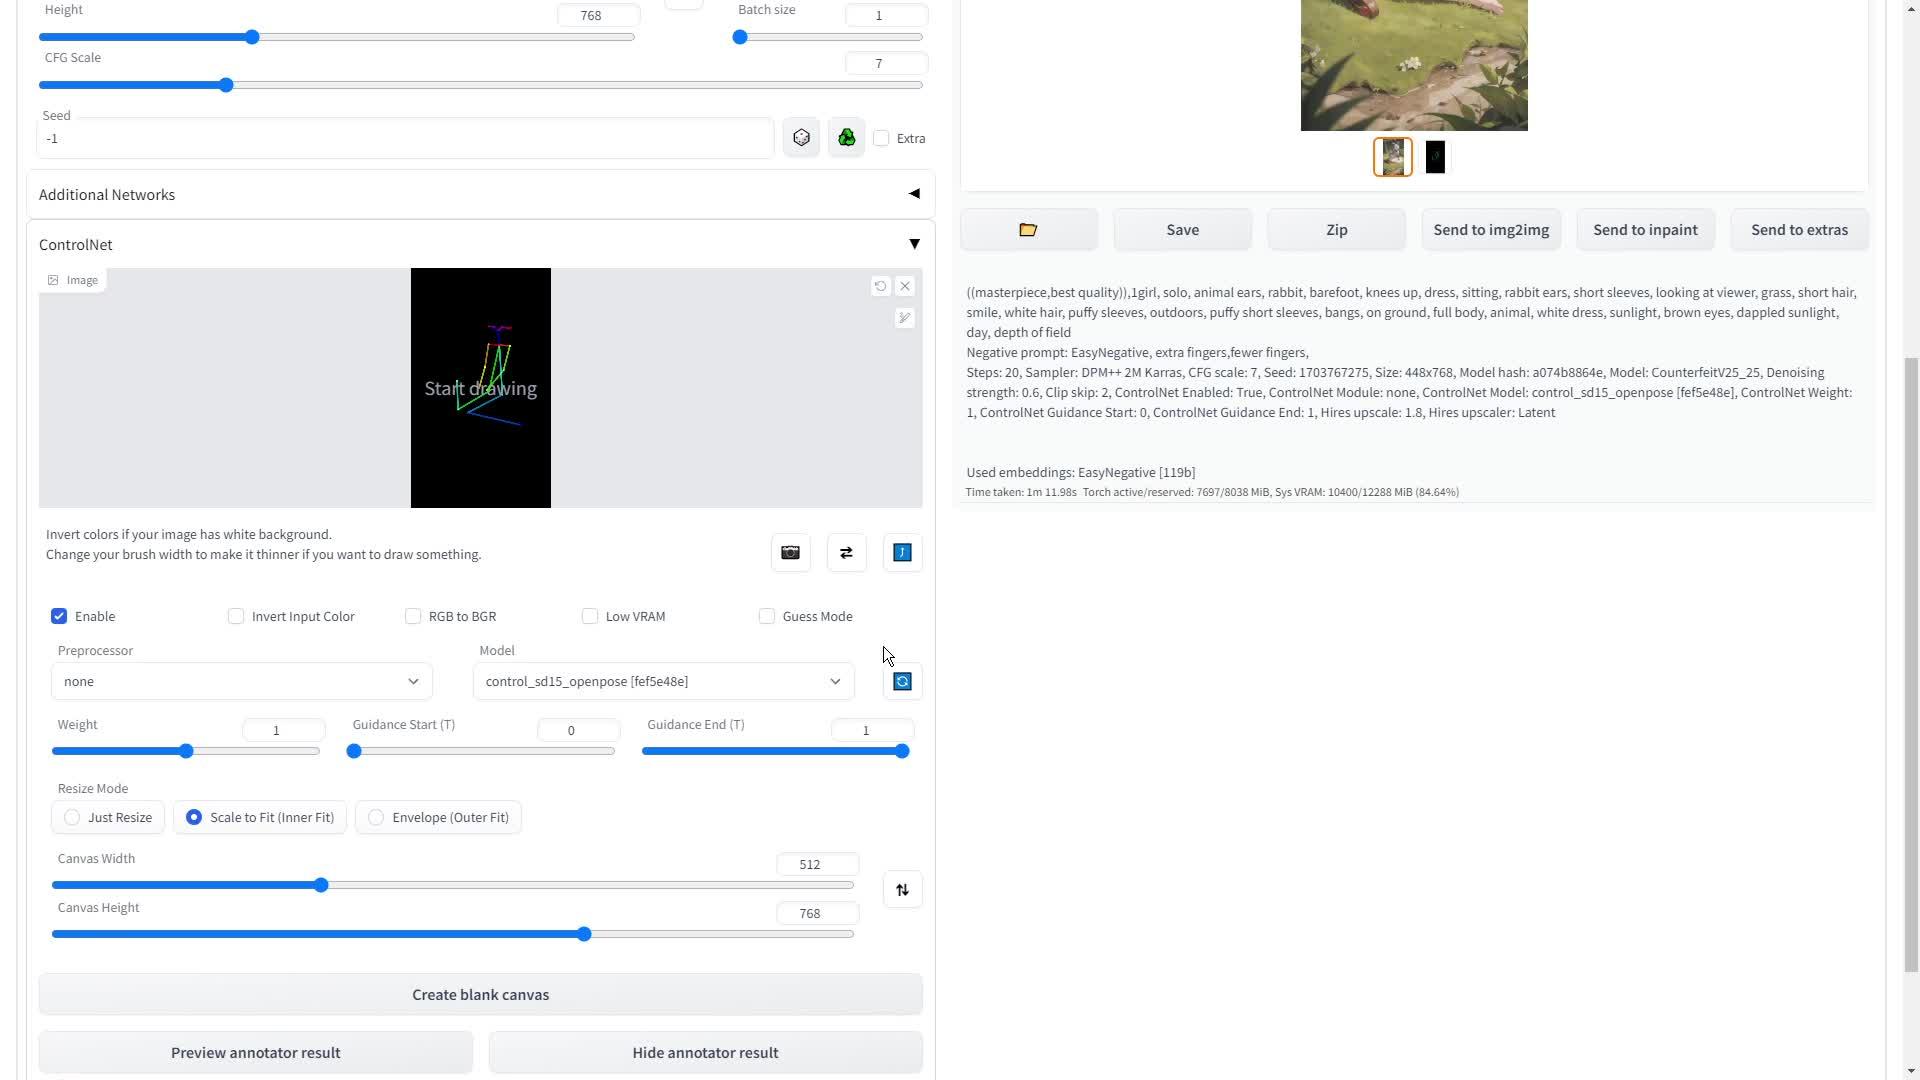Click the mirror webcam arrows icon
Viewport: 1920px width, 1080px height.
846,553
